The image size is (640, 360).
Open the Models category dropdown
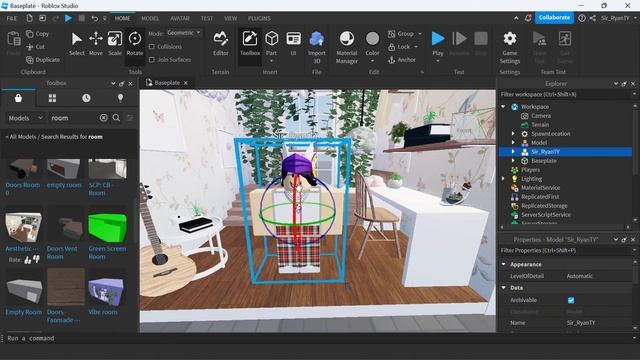click(x=25, y=118)
